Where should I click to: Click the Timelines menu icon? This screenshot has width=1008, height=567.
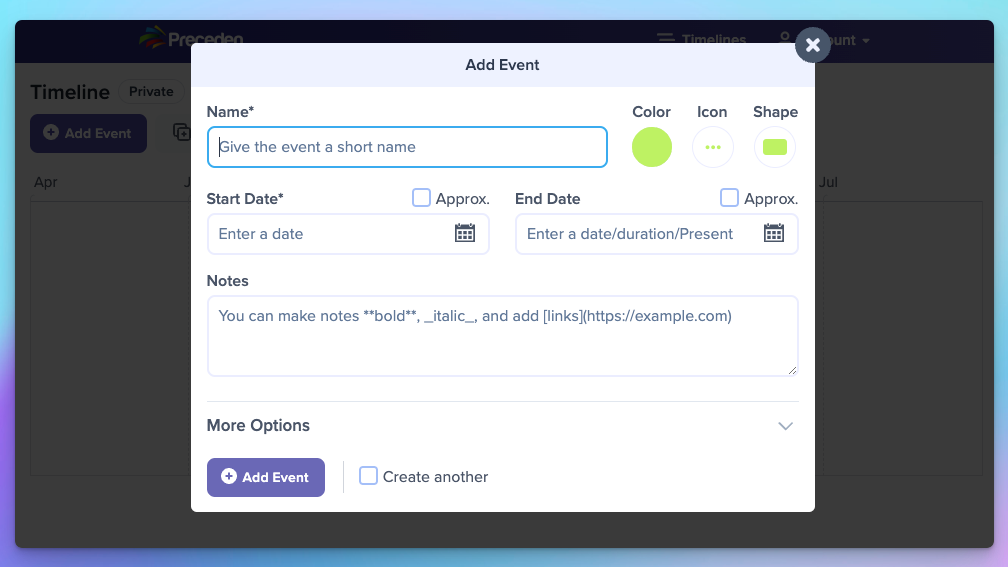[x=666, y=39]
